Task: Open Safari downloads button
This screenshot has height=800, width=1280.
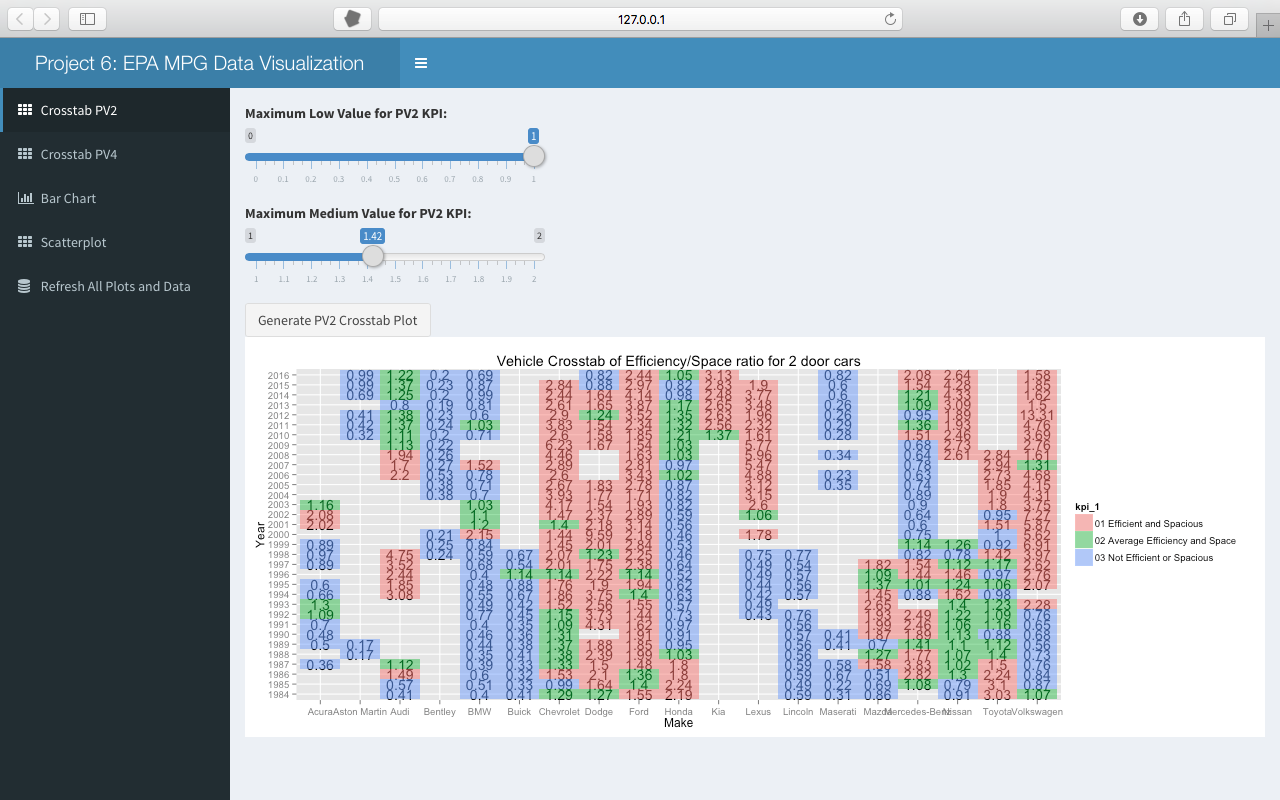Action: [1139, 18]
